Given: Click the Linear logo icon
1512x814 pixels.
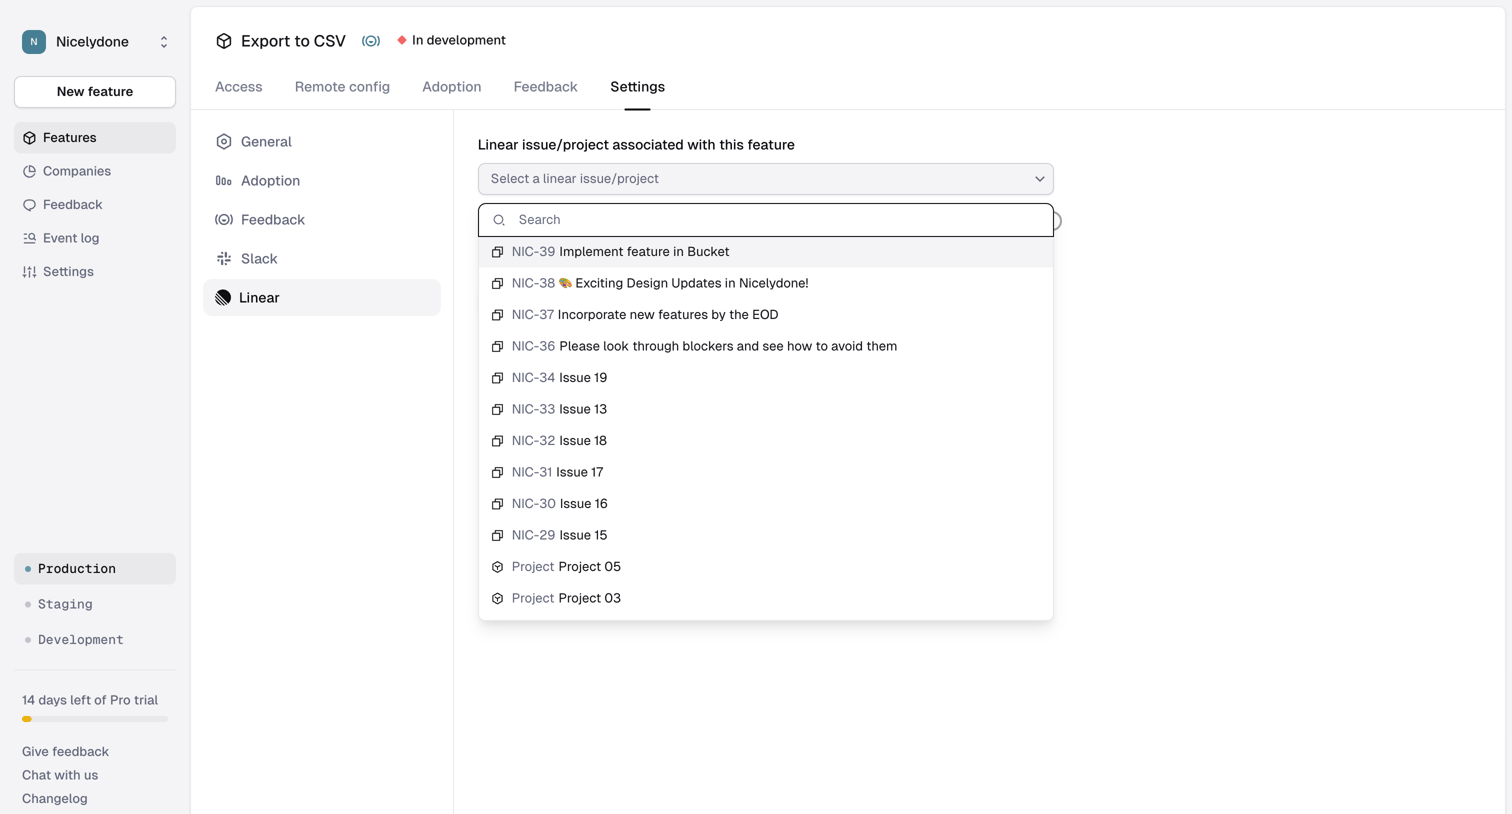Looking at the screenshot, I should 223,298.
